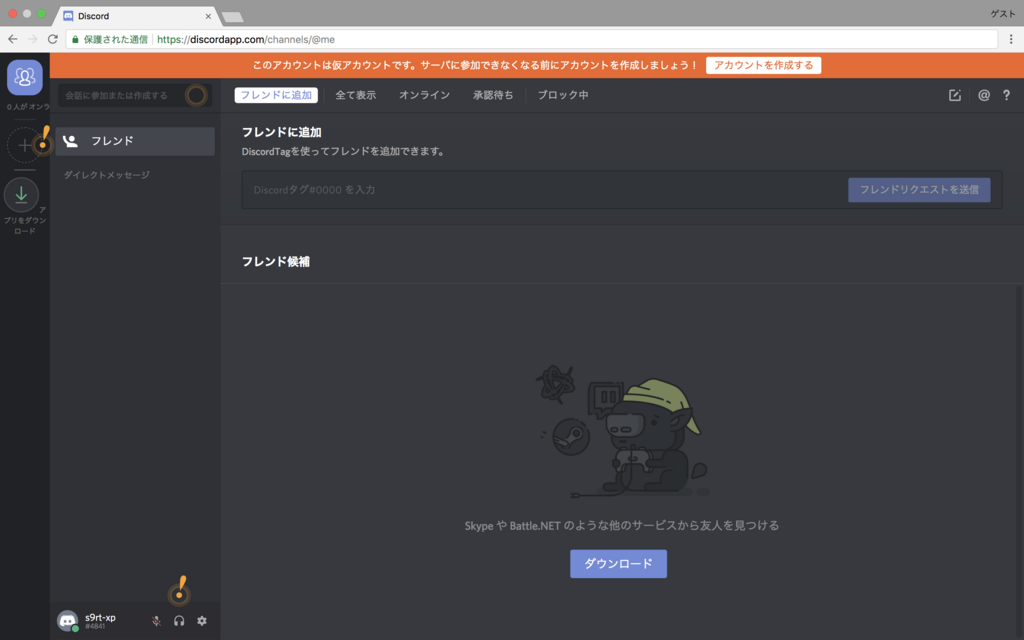Switch to 全て表示 tab
The height and width of the screenshot is (640, 1024).
tap(356, 95)
